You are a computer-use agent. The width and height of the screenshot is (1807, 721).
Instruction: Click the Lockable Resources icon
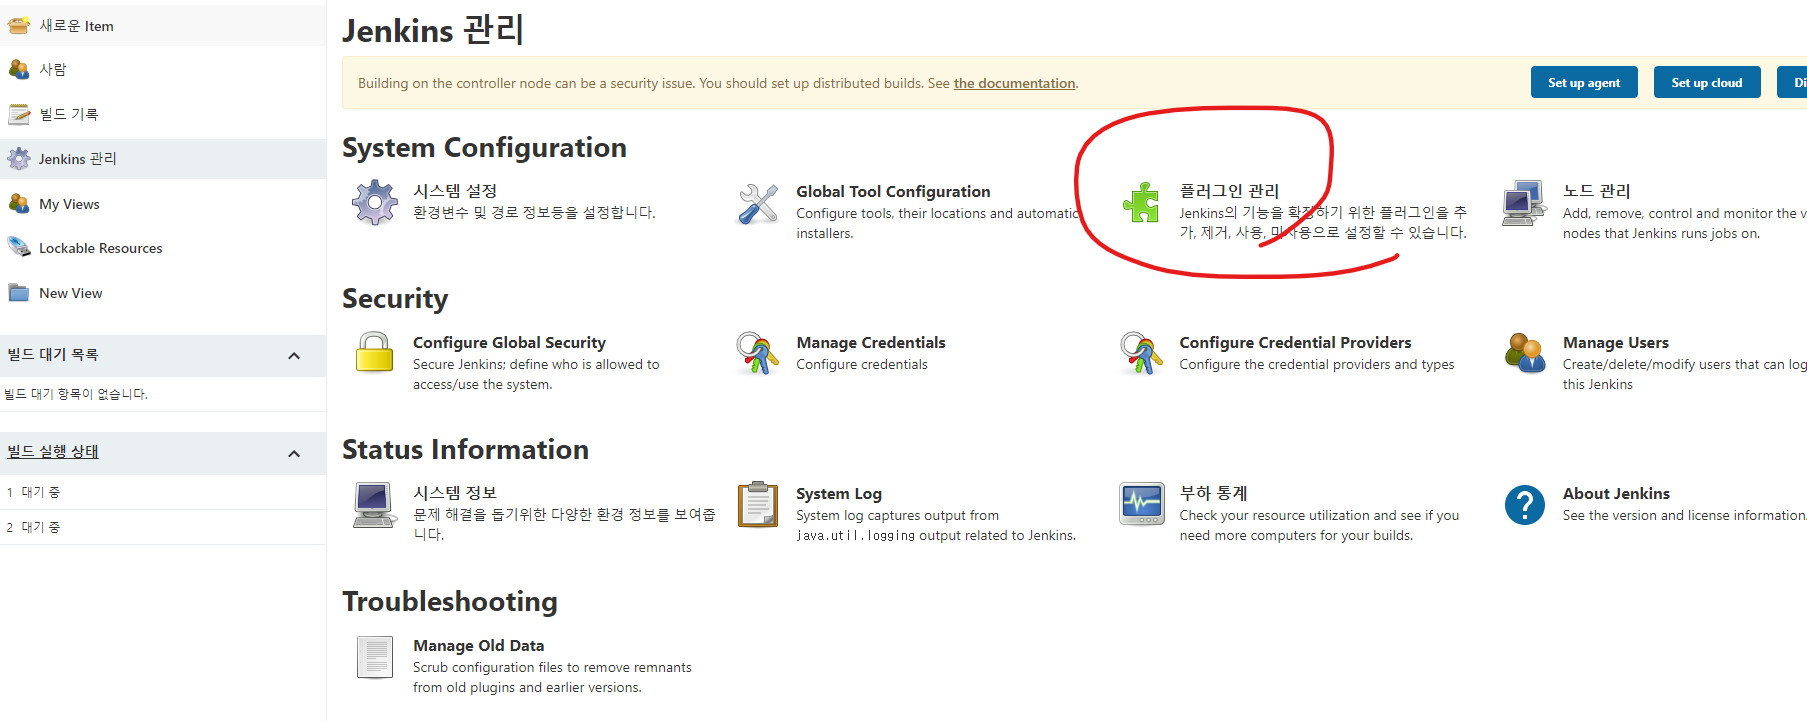tap(19, 247)
